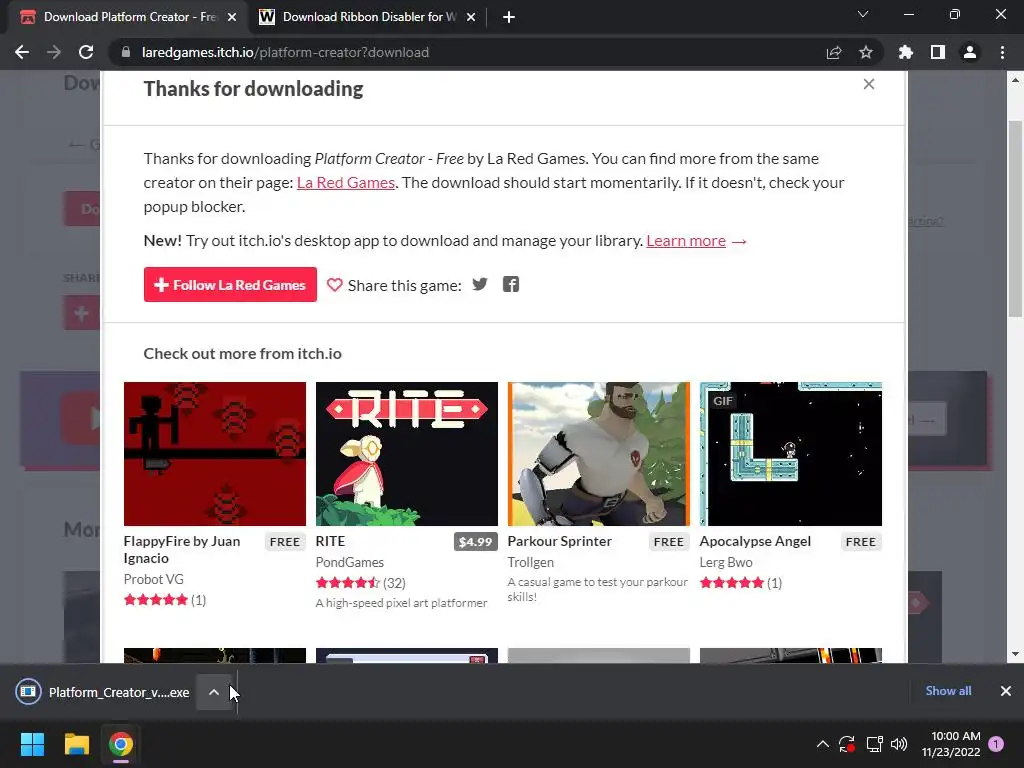Expand download item options chevron
The width and height of the screenshot is (1024, 768).
coord(214,692)
